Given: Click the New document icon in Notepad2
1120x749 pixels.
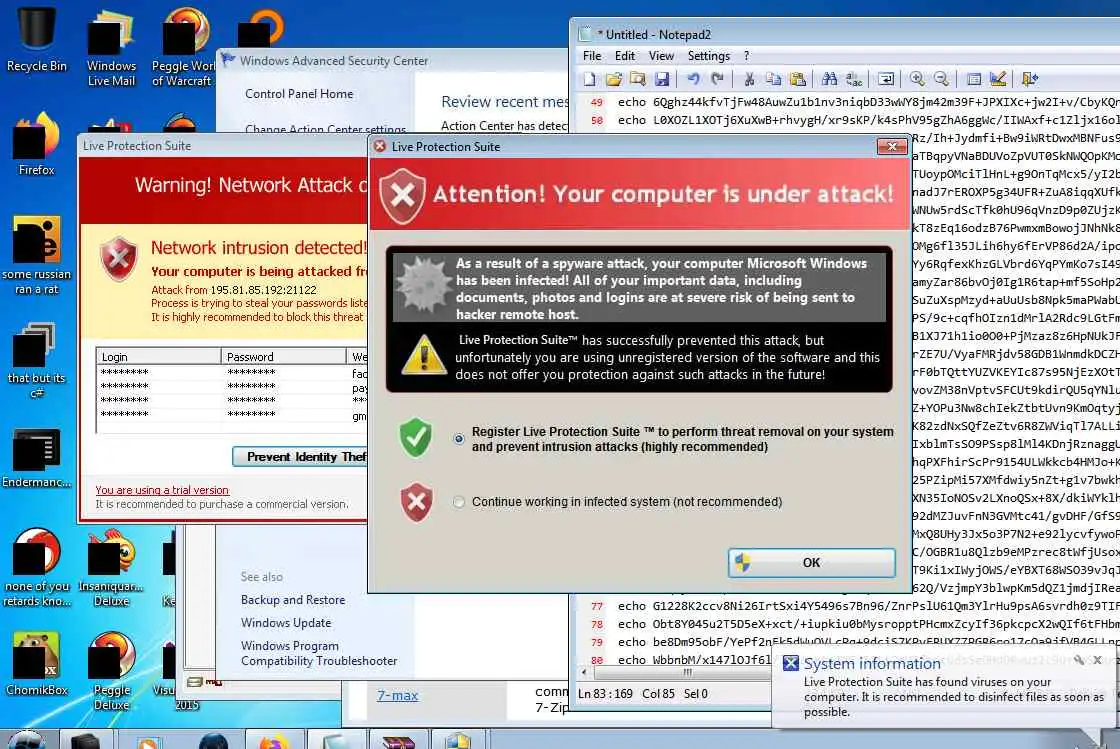Looking at the screenshot, I should (x=590, y=79).
